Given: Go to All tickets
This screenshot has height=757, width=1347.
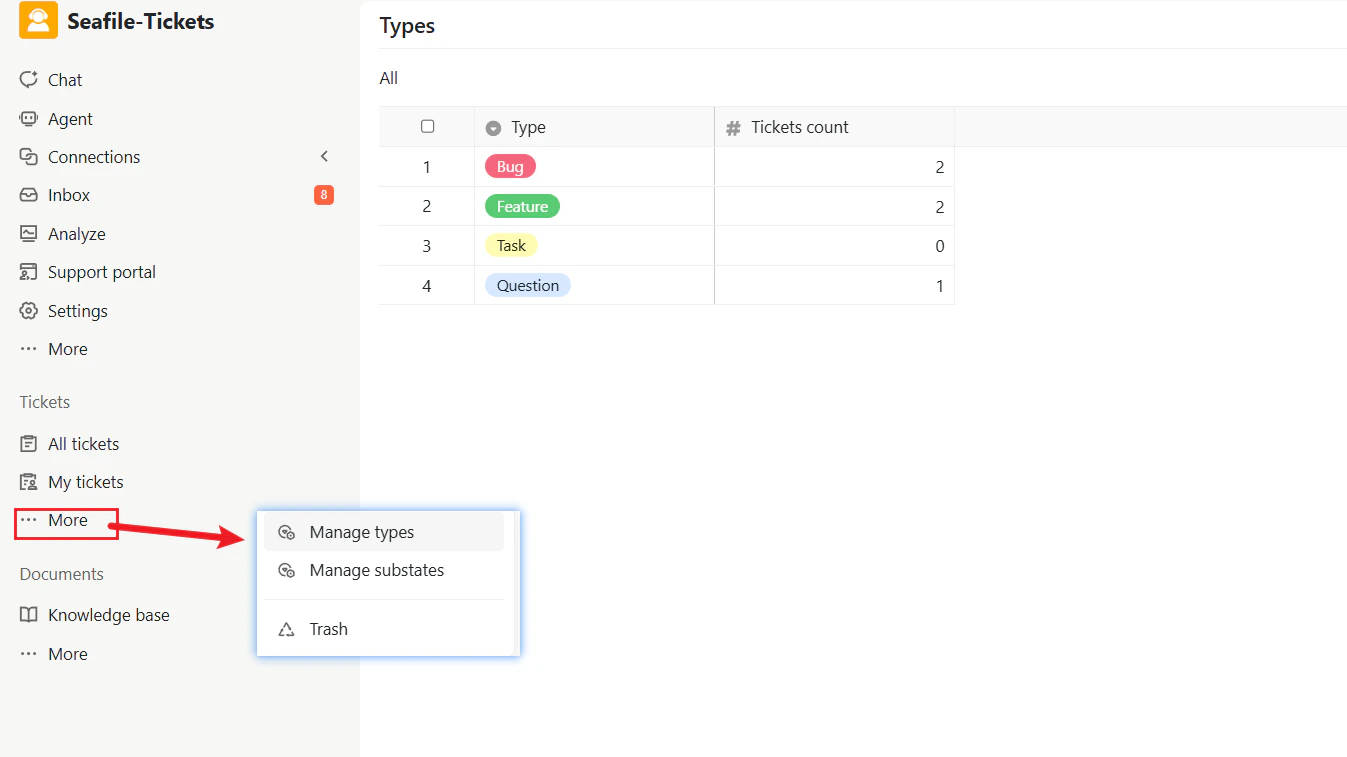Looking at the screenshot, I should [x=83, y=444].
